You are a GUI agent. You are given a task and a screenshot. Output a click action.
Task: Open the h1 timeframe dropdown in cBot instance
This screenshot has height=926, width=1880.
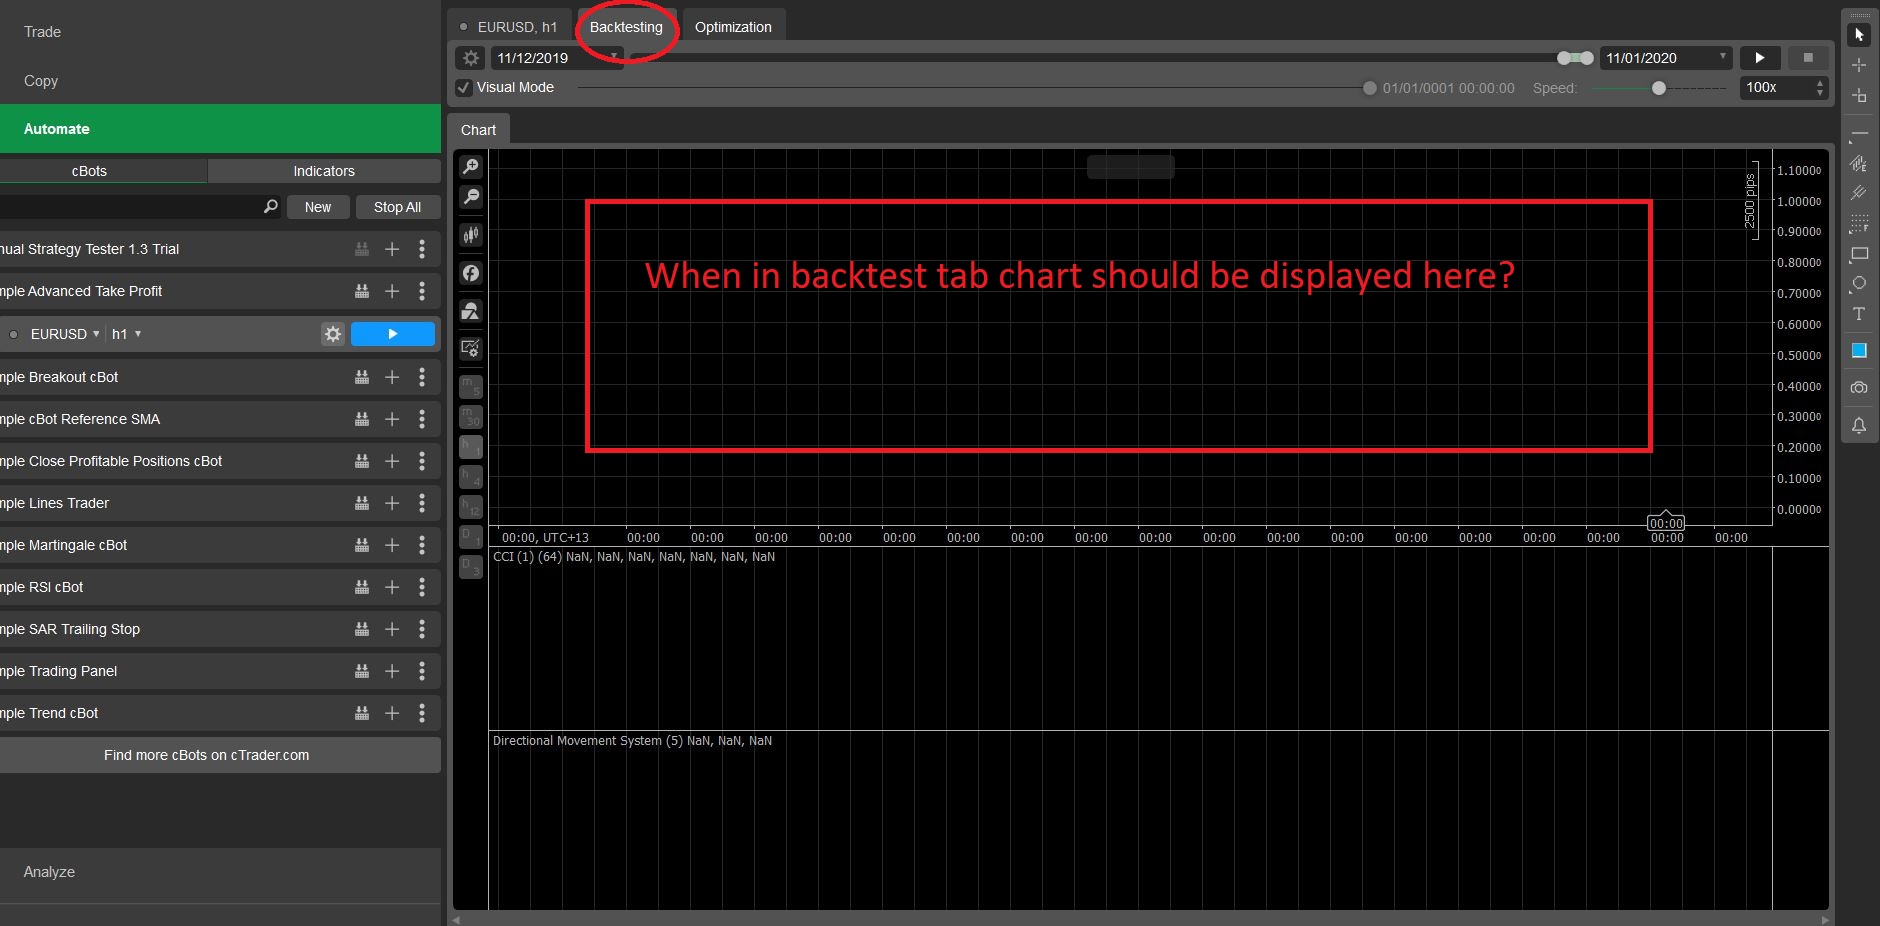pos(126,334)
